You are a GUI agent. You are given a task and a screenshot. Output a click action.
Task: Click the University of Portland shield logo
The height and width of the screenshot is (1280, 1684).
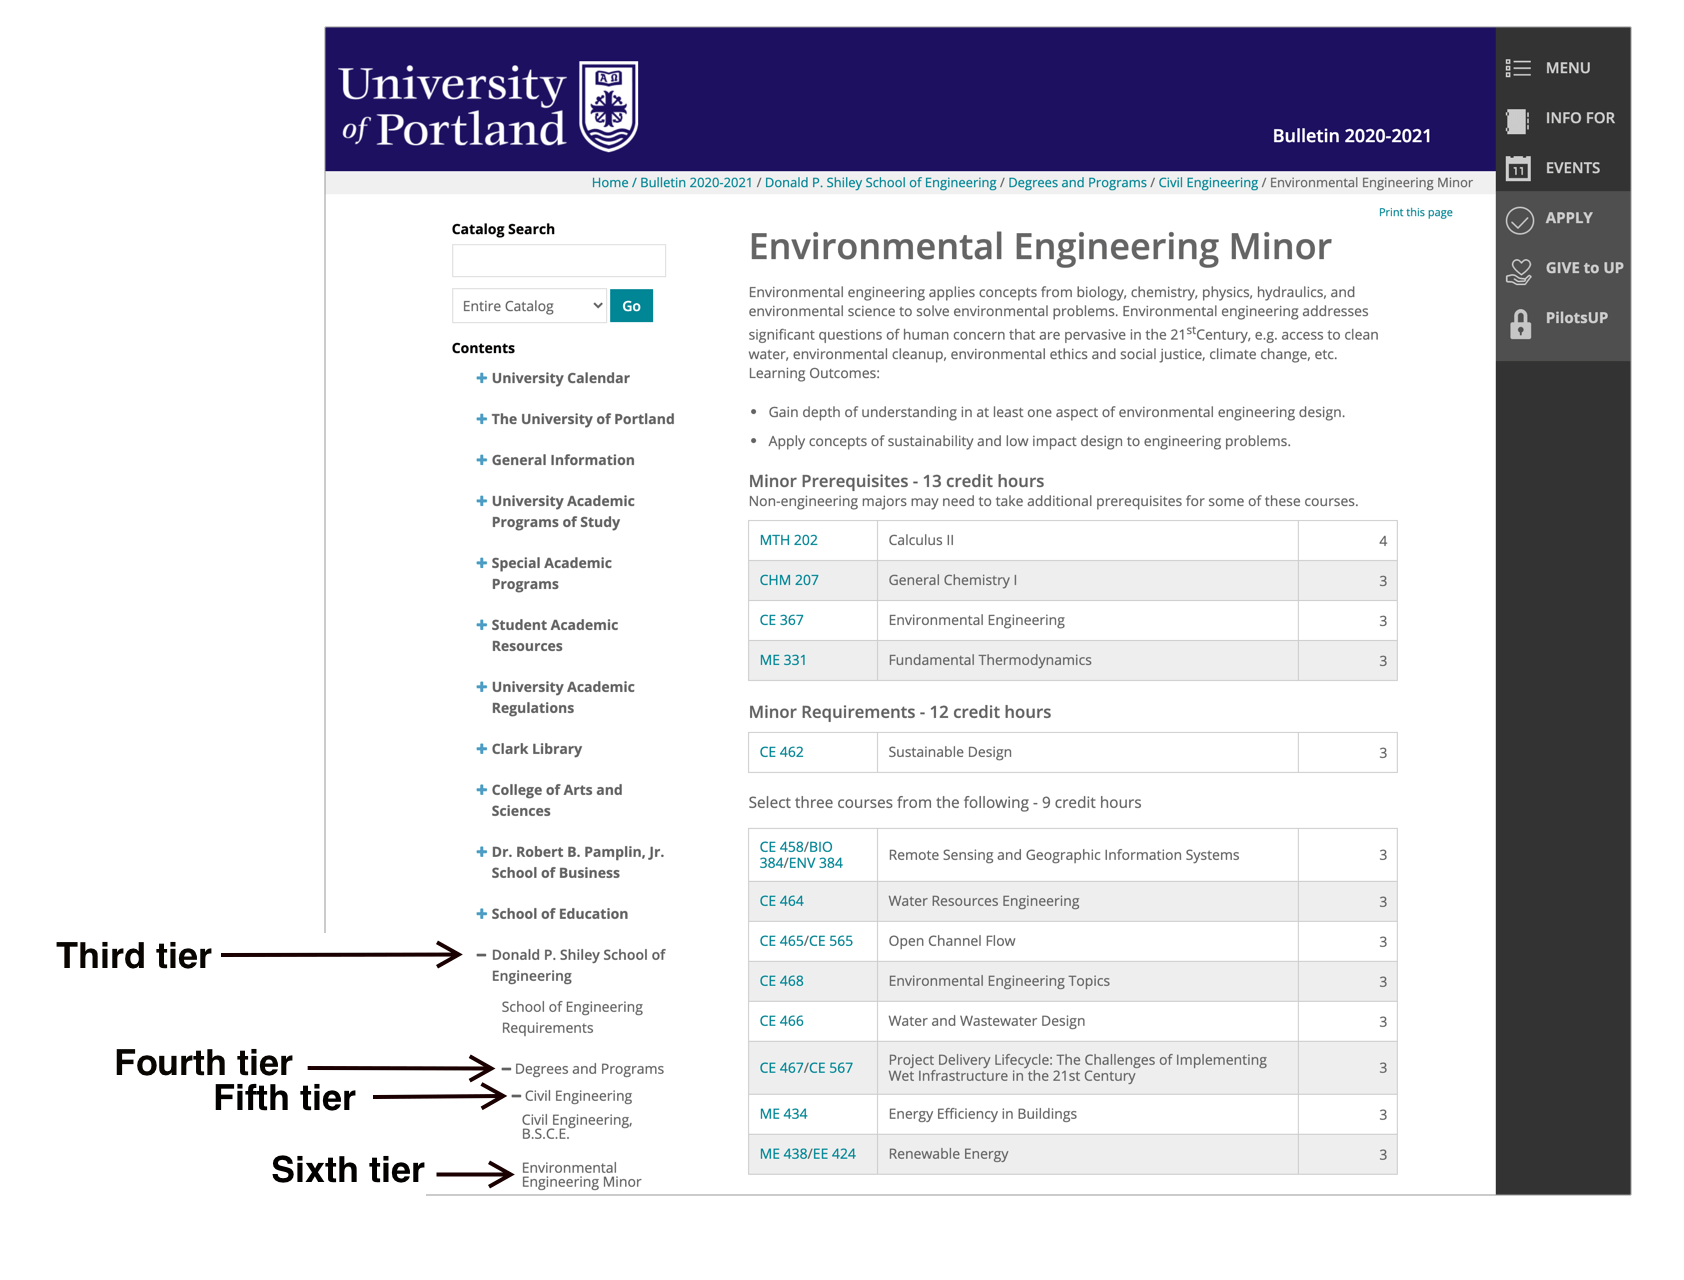click(x=608, y=106)
